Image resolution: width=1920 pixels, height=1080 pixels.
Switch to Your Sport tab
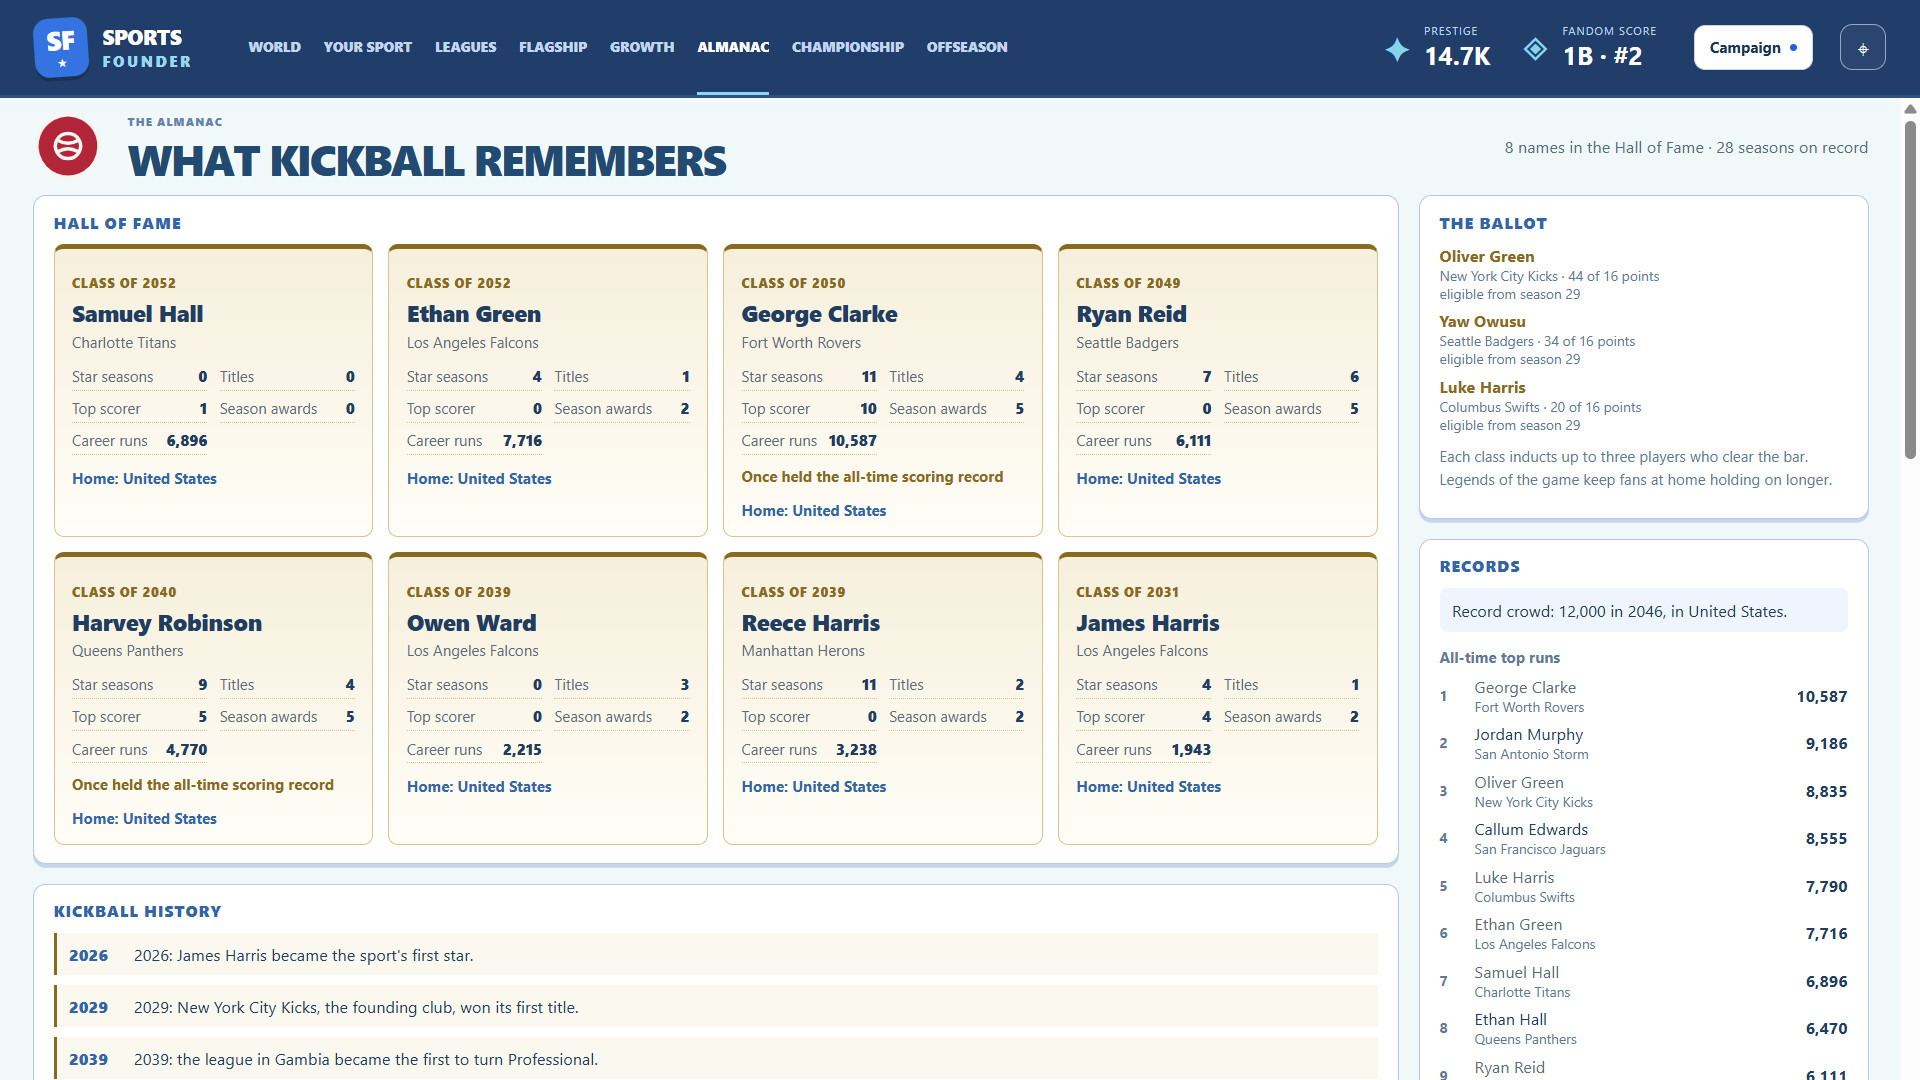click(367, 47)
